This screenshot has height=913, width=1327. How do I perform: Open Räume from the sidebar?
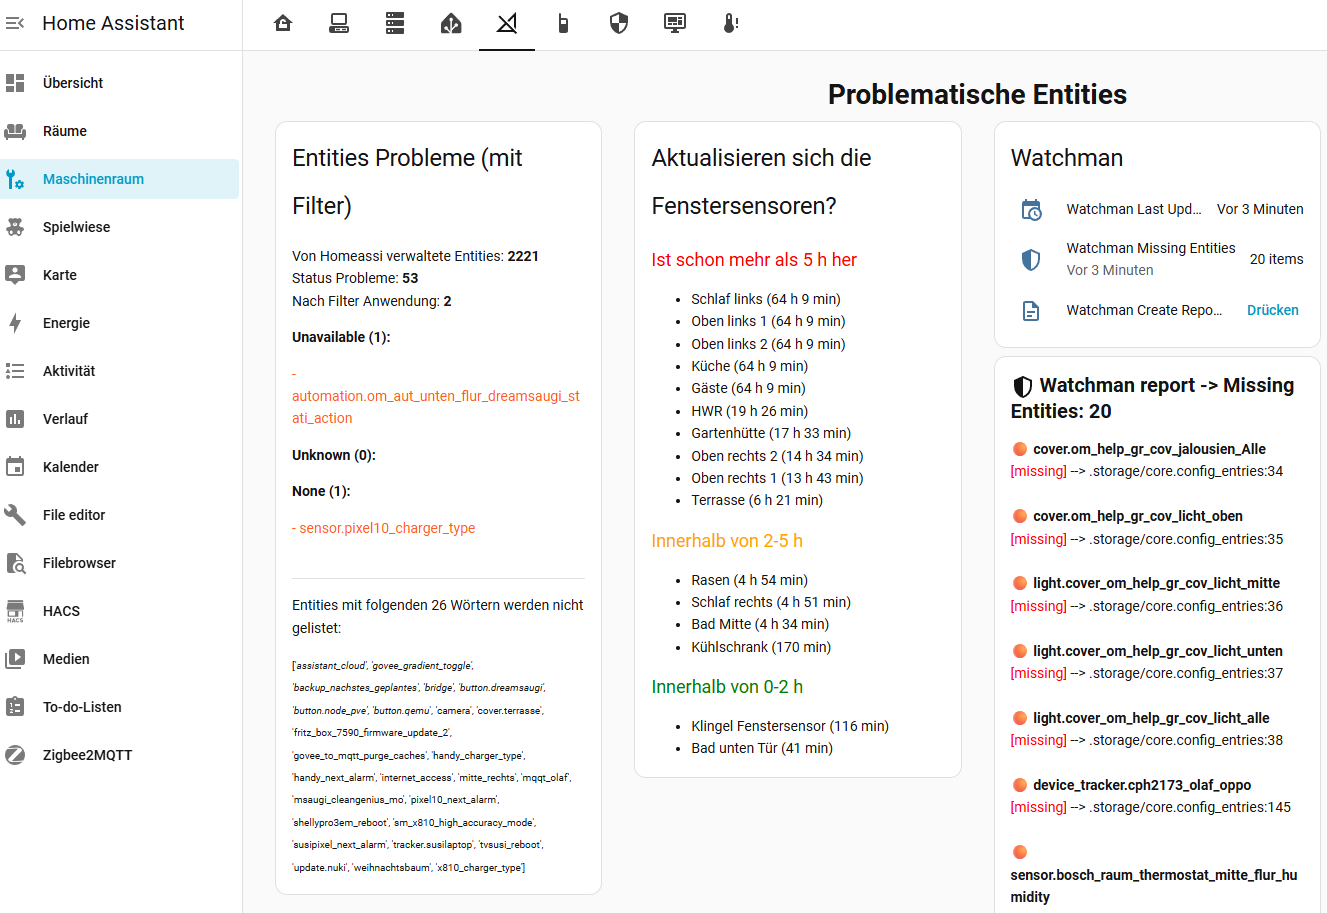click(65, 131)
